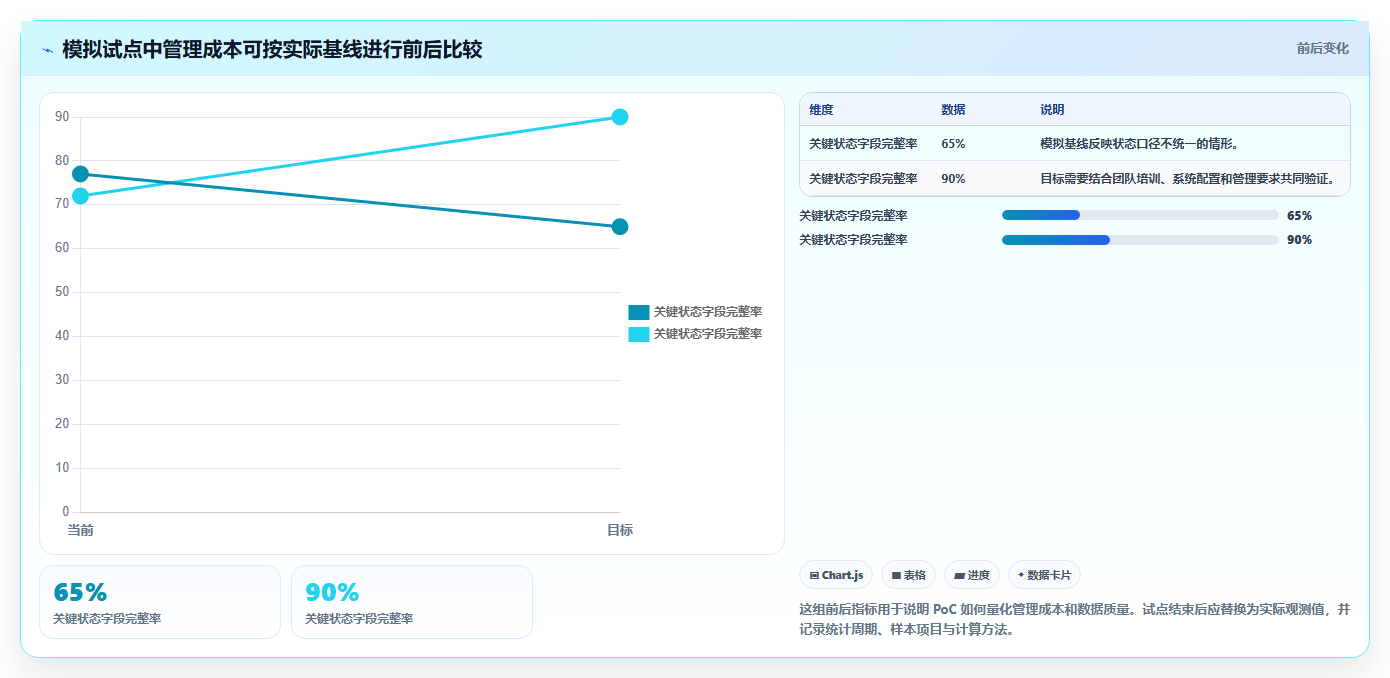Click the 65% progress bar
This screenshot has height=678, width=1390.
pyautogui.click(x=1140, y=215)
